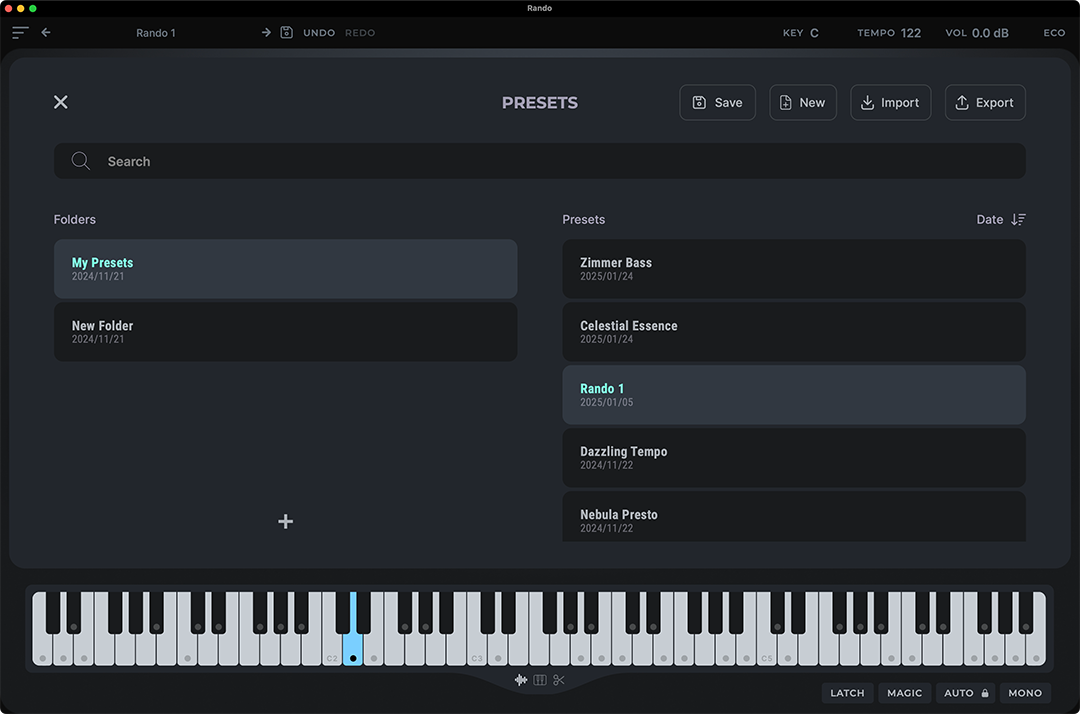Viewport: 1080px width, 714px height.
Task: Open the hamburger menu icon
Action: point(20,33)
